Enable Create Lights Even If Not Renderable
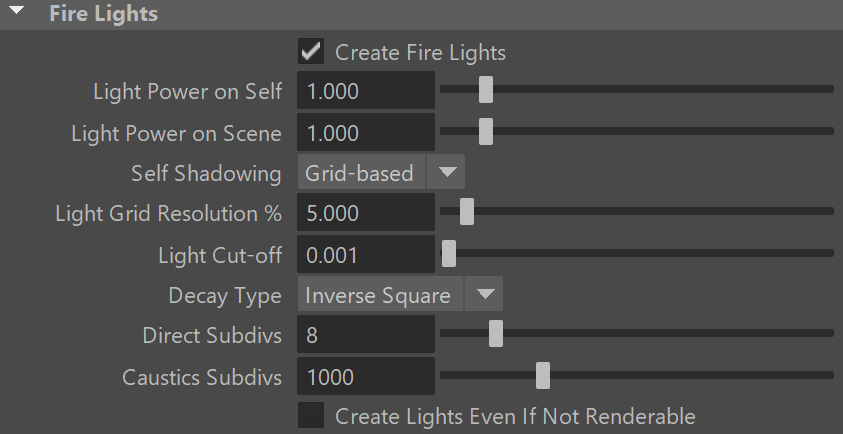Image resolution: width=843 pixels, height=434 pixels. 311,415
